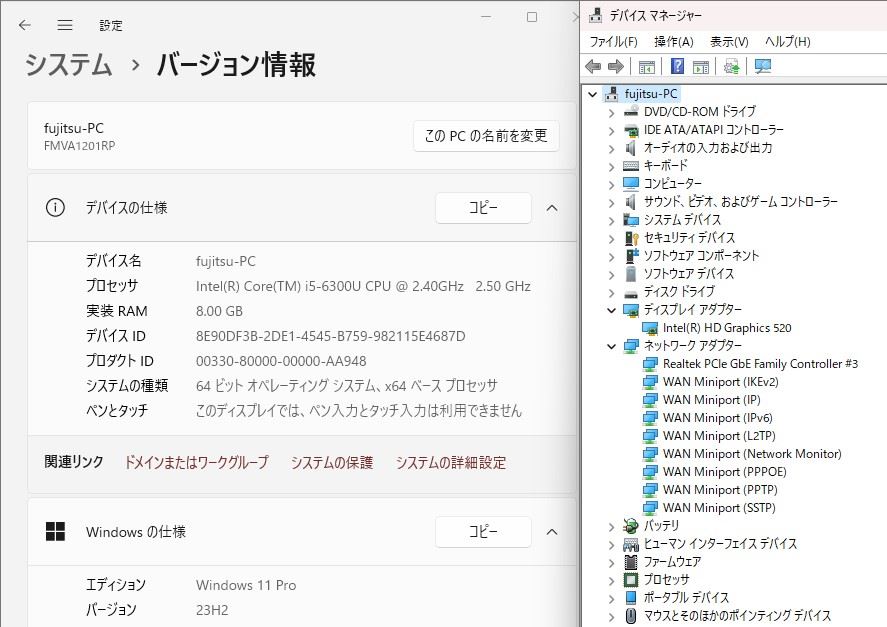The width and height of the screenshot is (887, 627).
Task: Click the プロセッサ processor icon
Action: tap(631, 580)
